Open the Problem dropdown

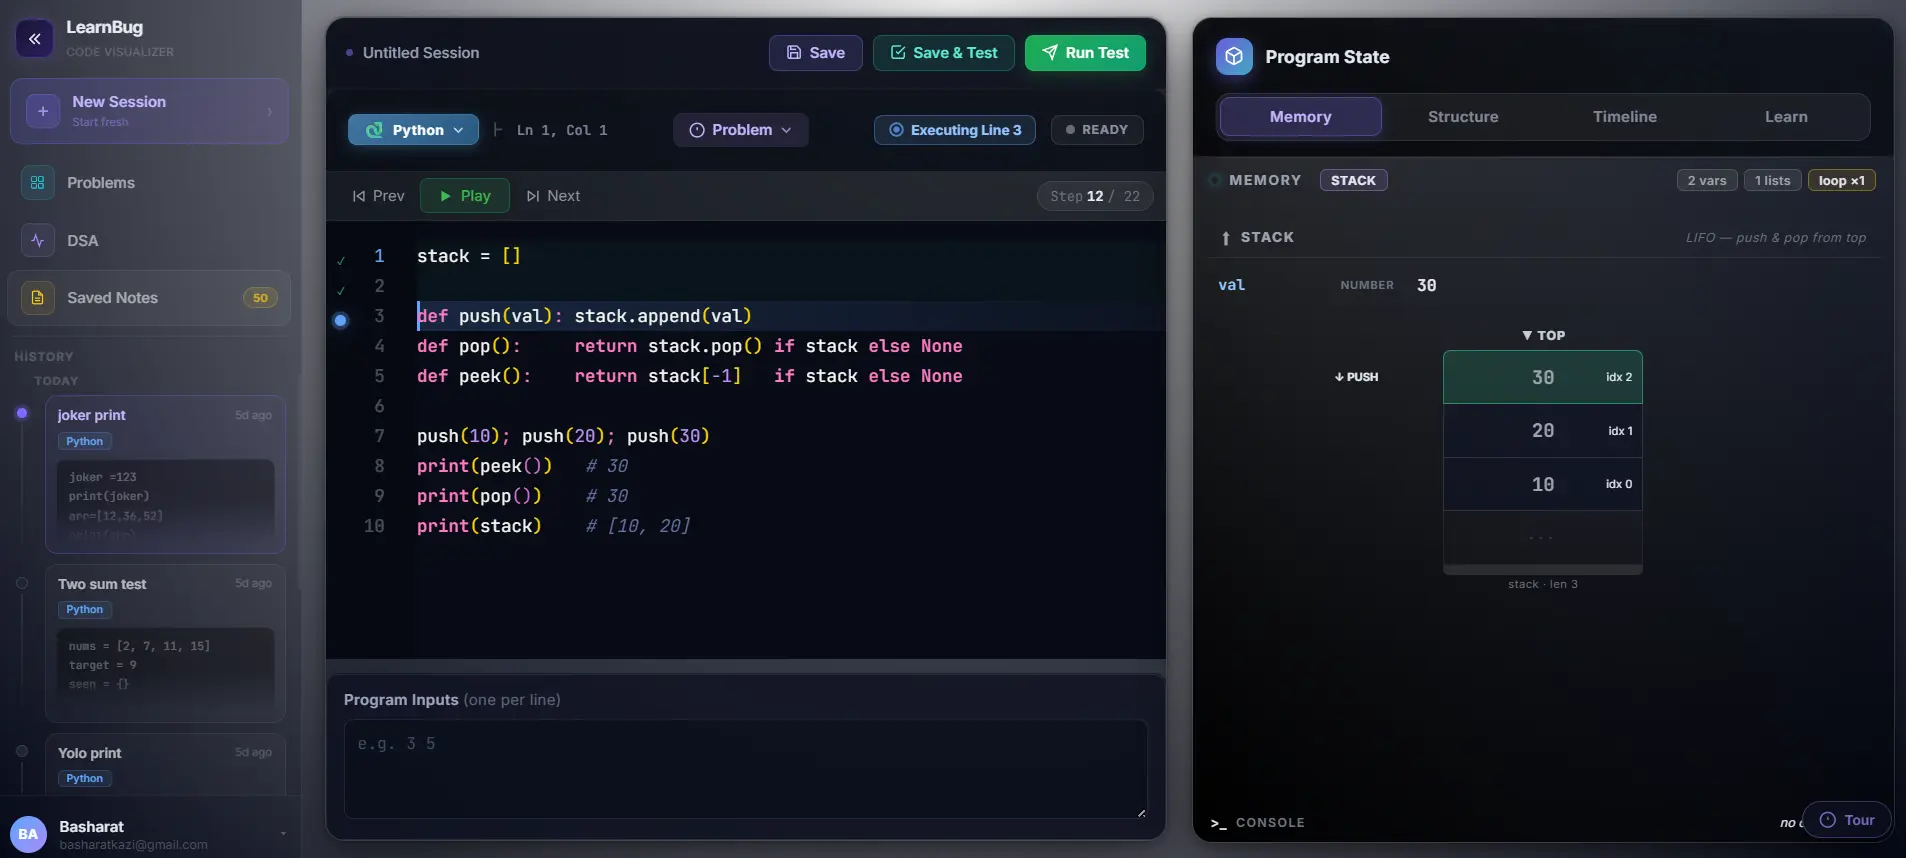(741, 130)
